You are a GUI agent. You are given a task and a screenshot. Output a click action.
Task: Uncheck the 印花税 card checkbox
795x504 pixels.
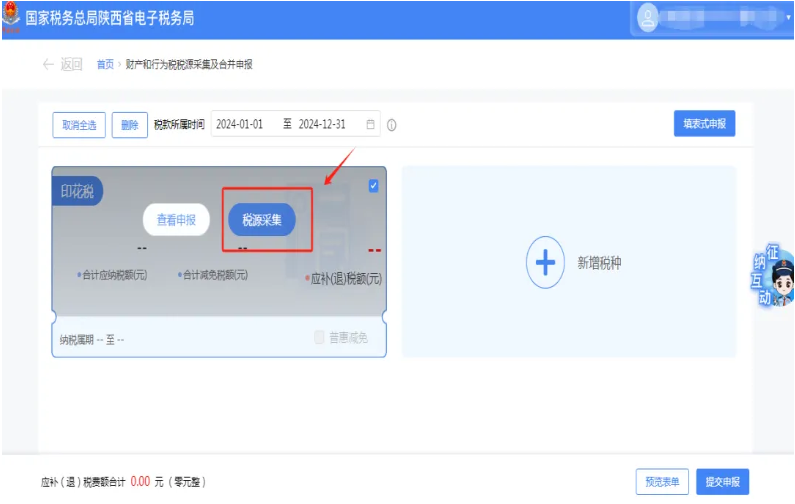(374, 185)
